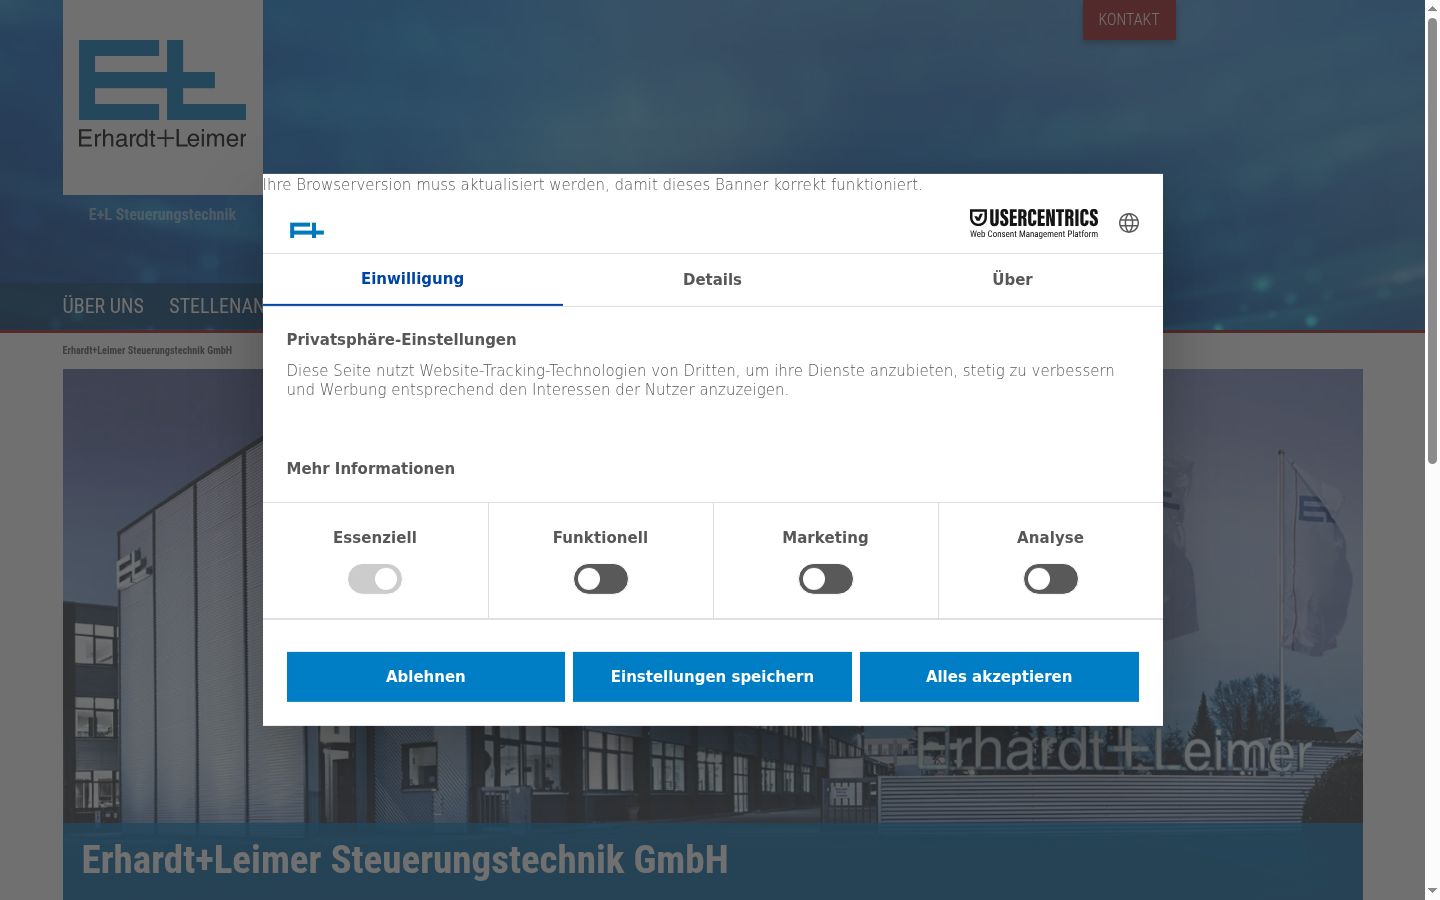Open the Details tab
Viewport: 1440px width, 900px height.
coord(713,279)
